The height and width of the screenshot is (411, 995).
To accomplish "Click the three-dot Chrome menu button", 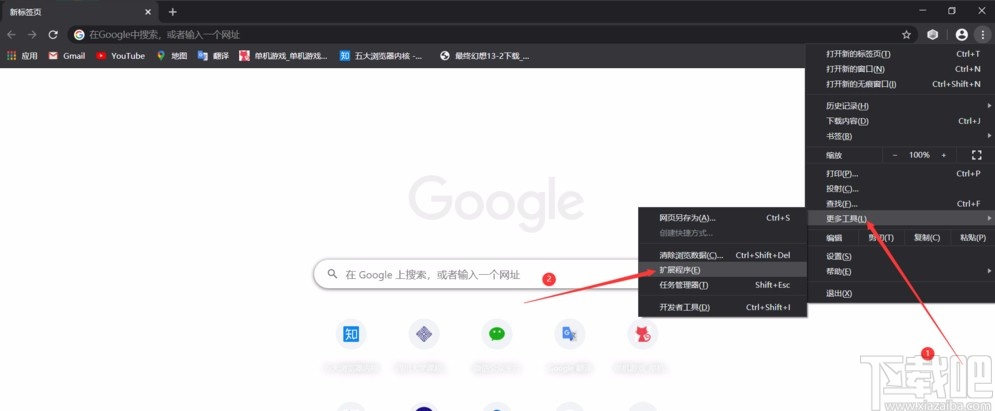I will (x=983, y=35).
